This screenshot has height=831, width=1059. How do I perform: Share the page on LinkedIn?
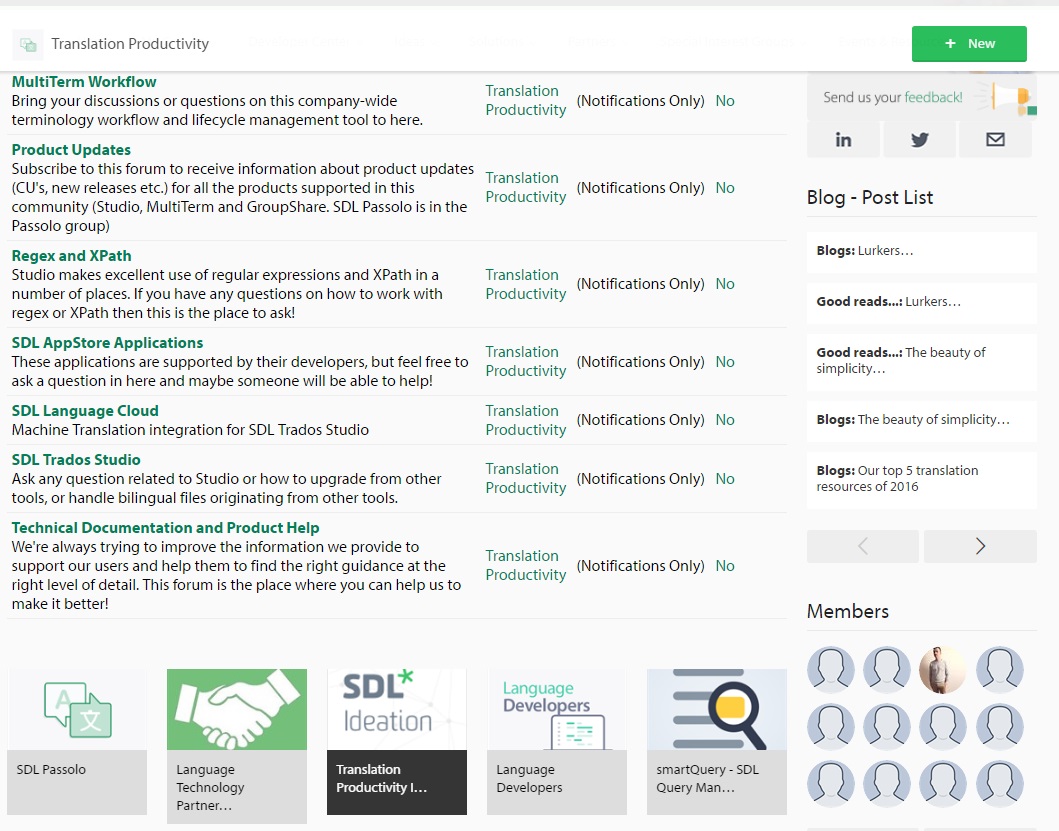844,140
